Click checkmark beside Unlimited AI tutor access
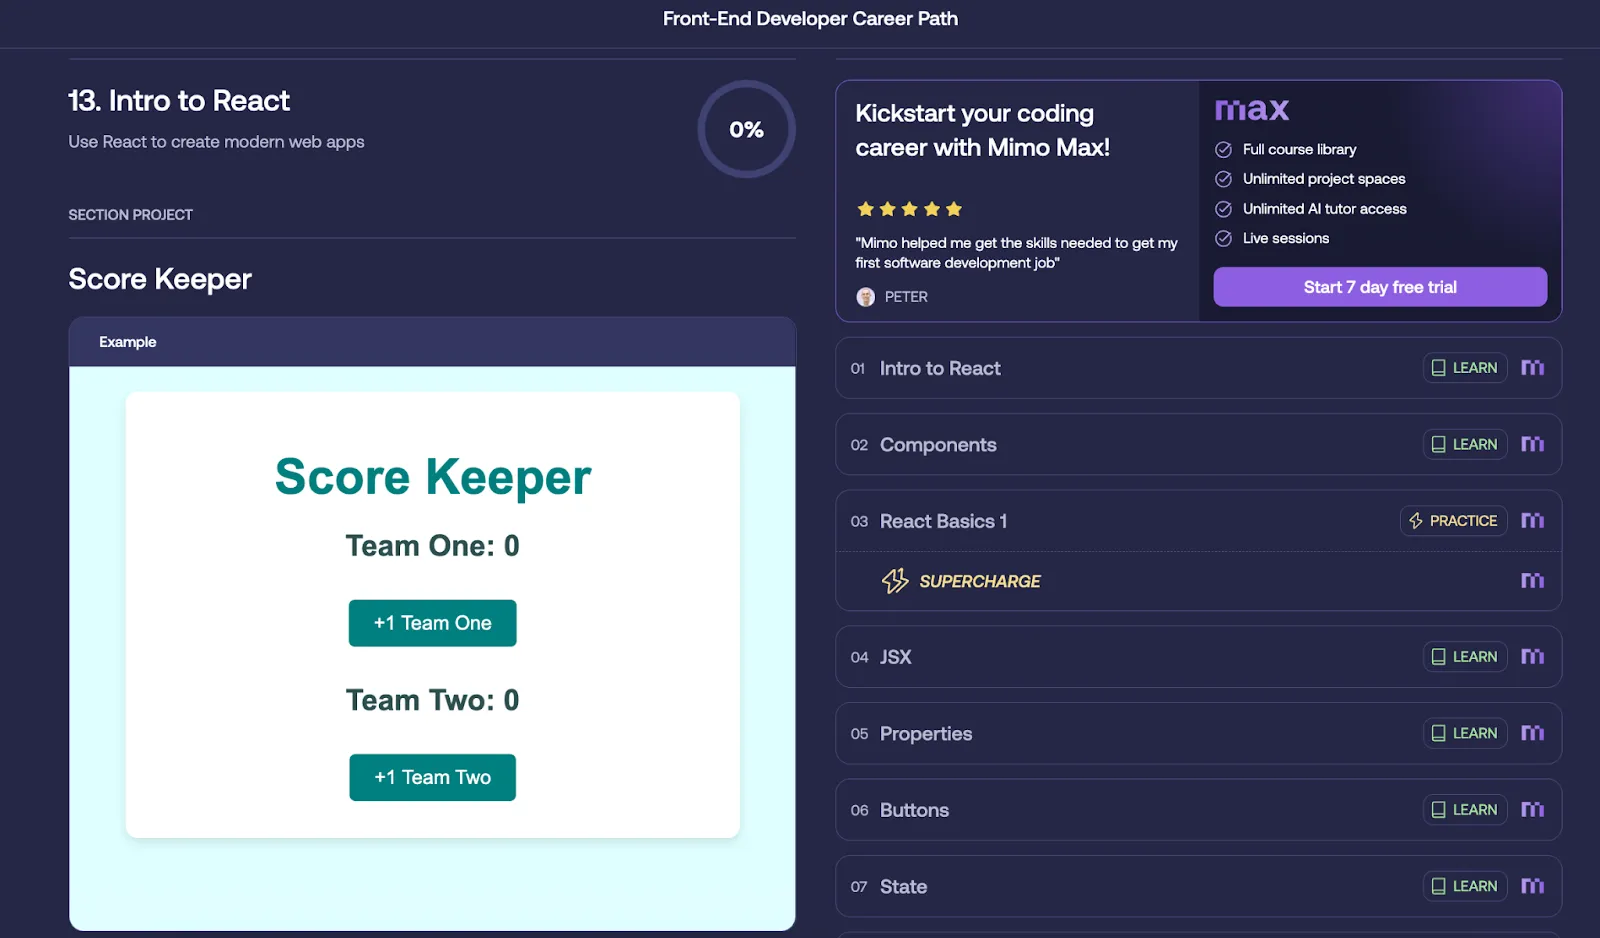This screenshot has height=938, width=1600. (x=1223, y=209)
